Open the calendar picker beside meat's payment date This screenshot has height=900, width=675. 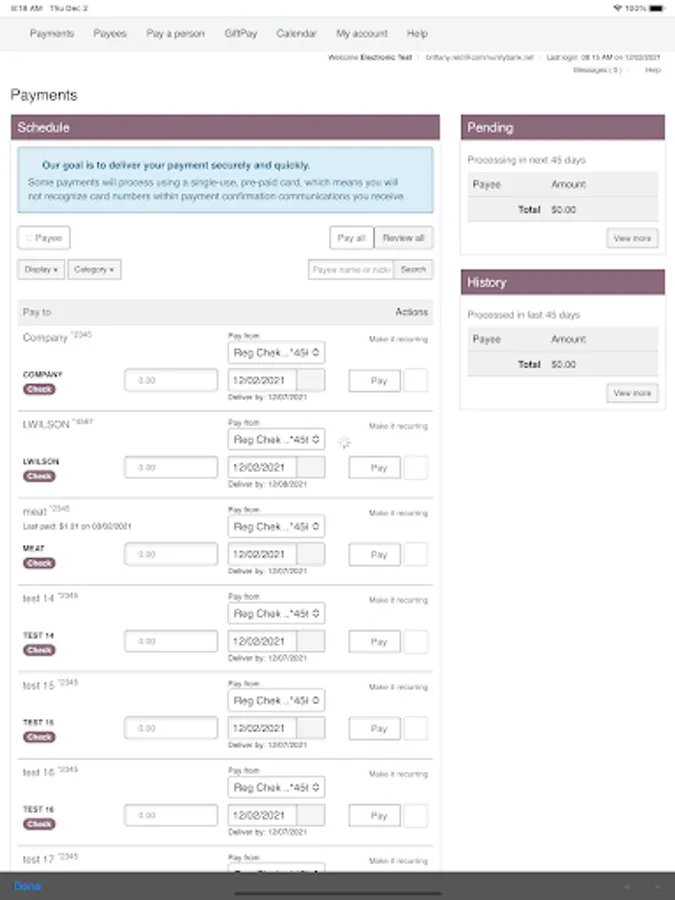(x=312, y=555)
